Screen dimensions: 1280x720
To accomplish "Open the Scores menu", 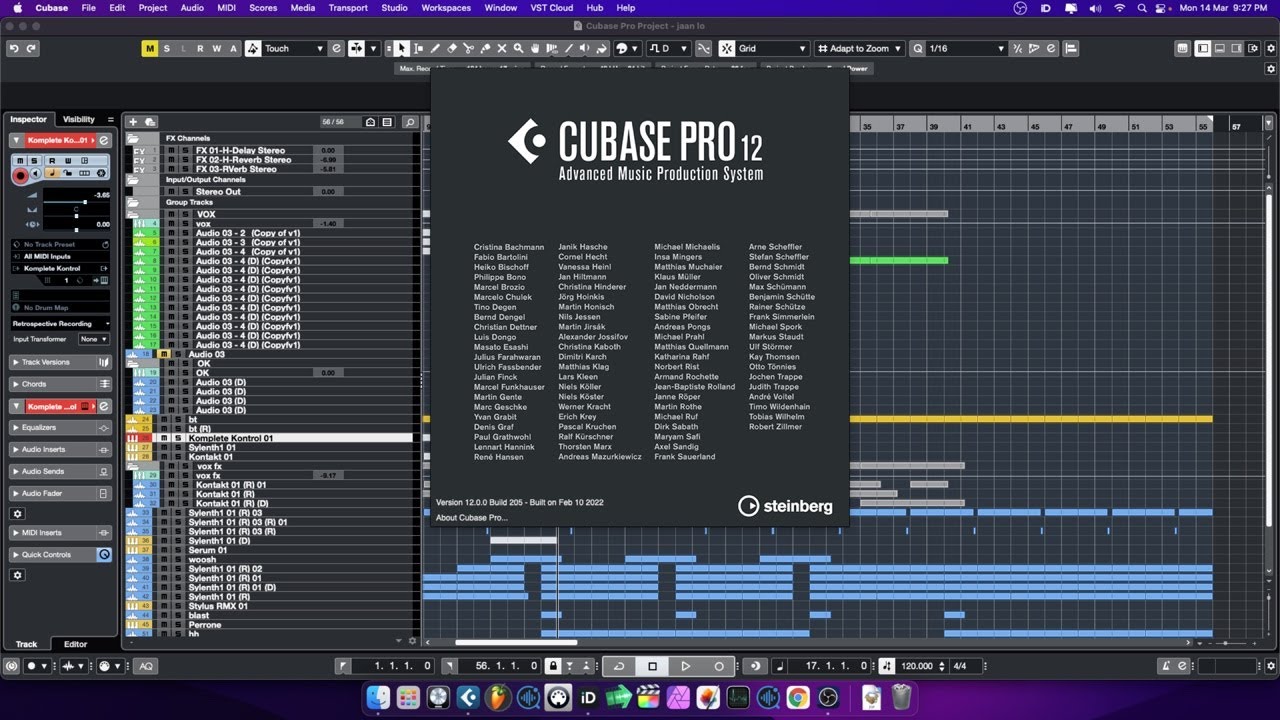I will 263,8.
